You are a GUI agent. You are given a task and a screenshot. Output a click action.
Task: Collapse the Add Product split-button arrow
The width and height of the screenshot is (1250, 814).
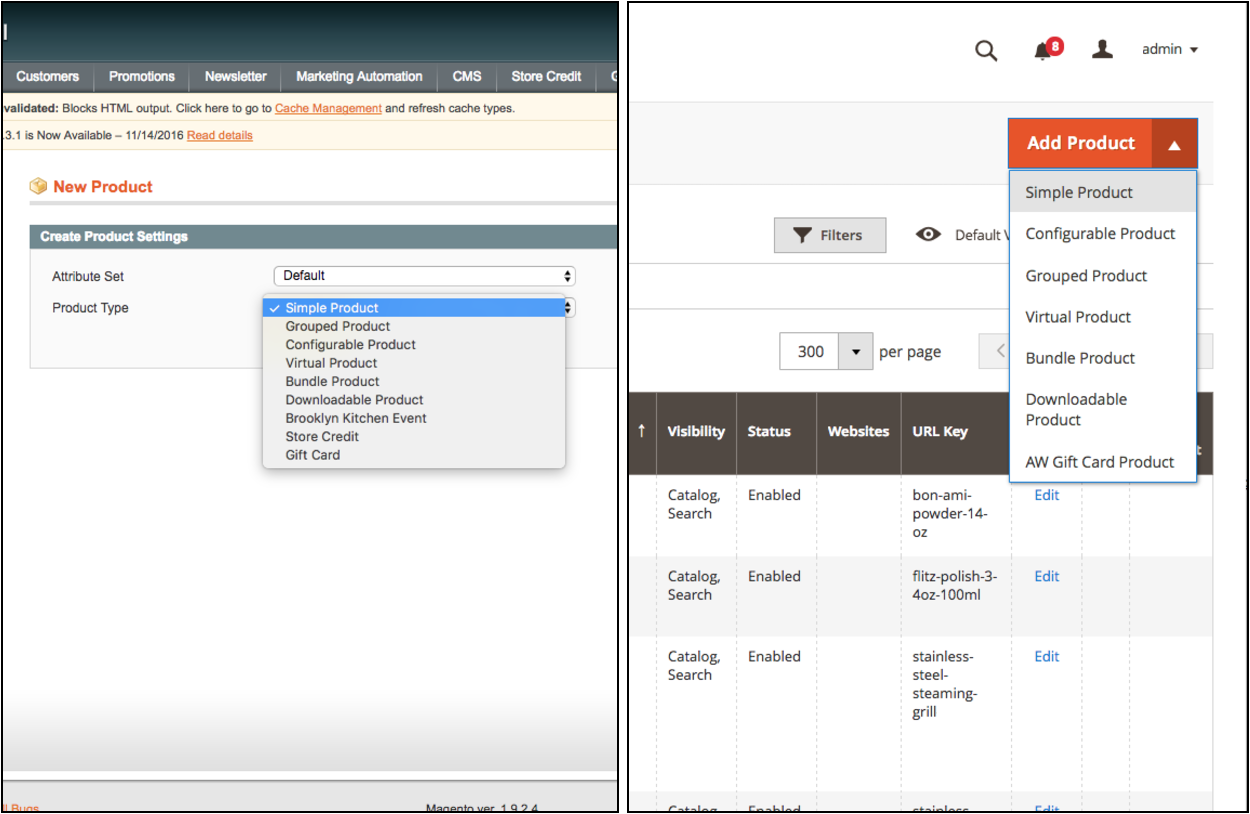pyautogui.click(x=1173, y=143)
